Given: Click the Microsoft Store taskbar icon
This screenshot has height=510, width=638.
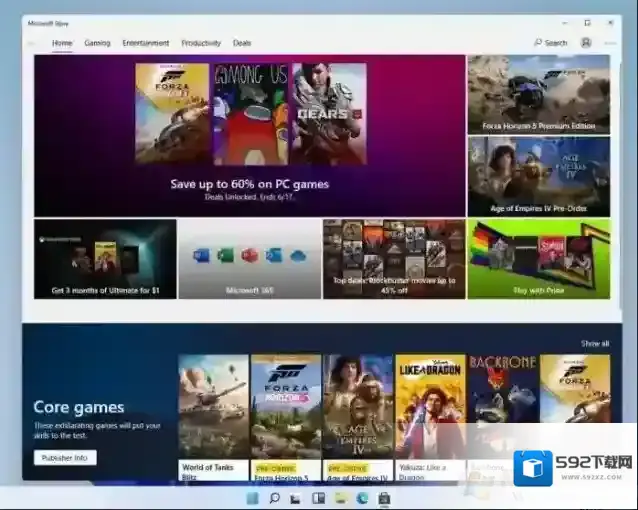Looking at the screenshot, I should tap(384, 498).
